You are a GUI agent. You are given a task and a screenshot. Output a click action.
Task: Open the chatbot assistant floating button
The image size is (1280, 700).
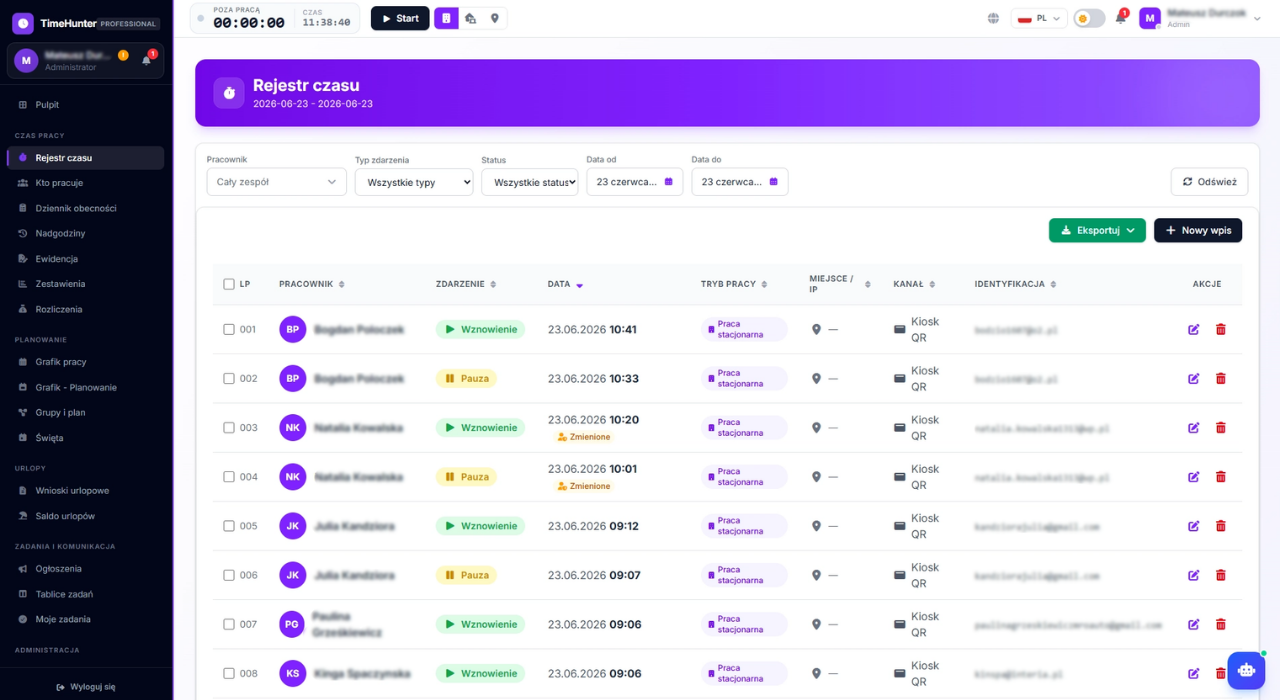tap(1246, 670)
